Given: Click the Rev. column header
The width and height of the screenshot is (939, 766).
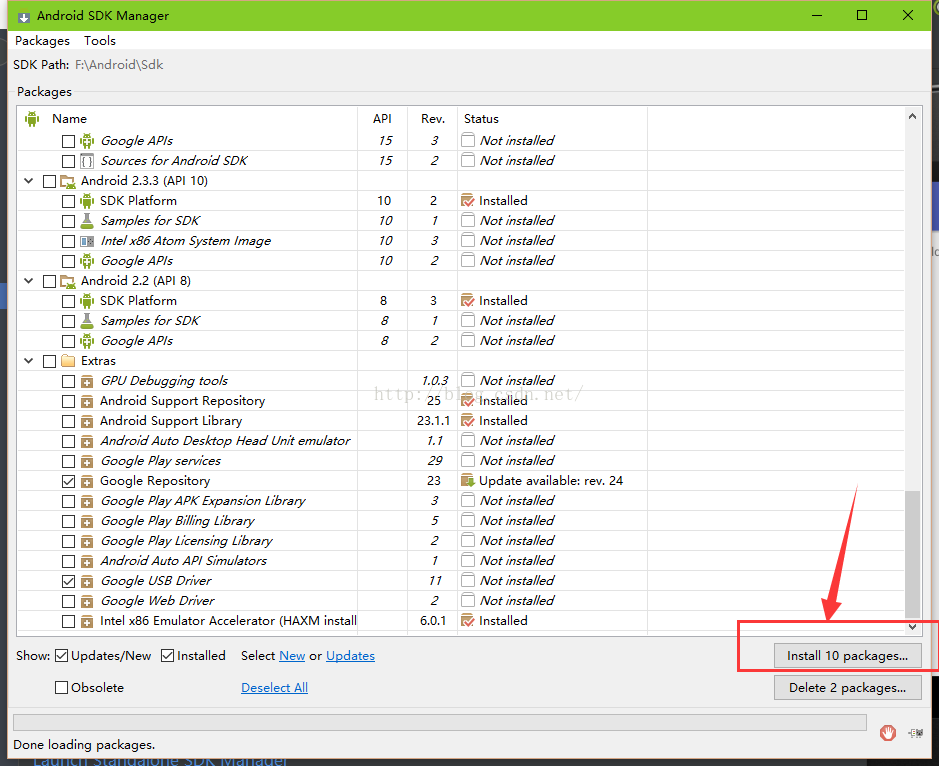Looking at the screenshot, I should click(x=432, y=119).
